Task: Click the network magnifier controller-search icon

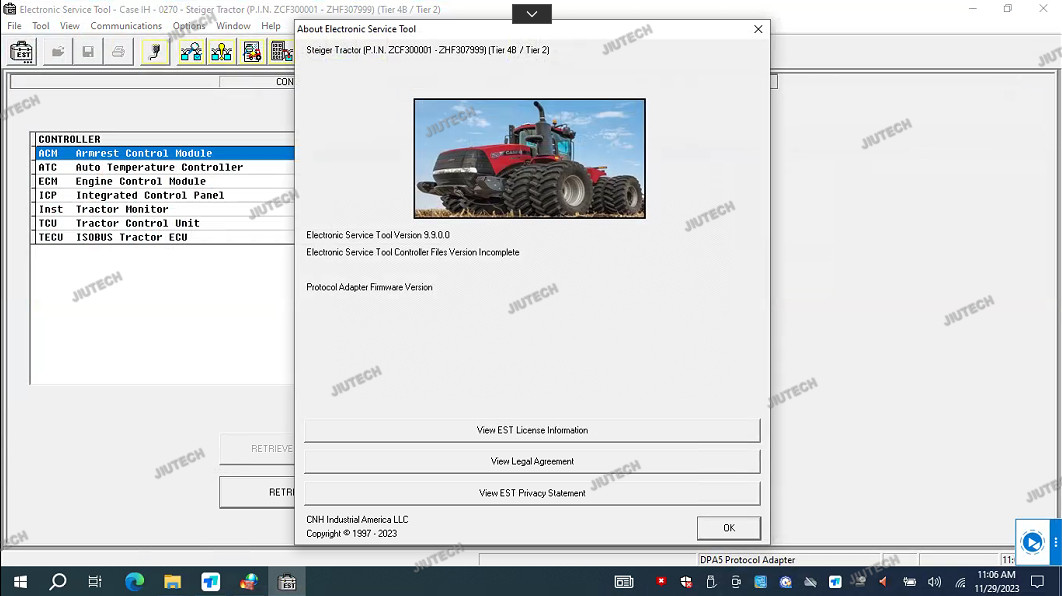Action: pyautogui.click(x=191, y=52)
